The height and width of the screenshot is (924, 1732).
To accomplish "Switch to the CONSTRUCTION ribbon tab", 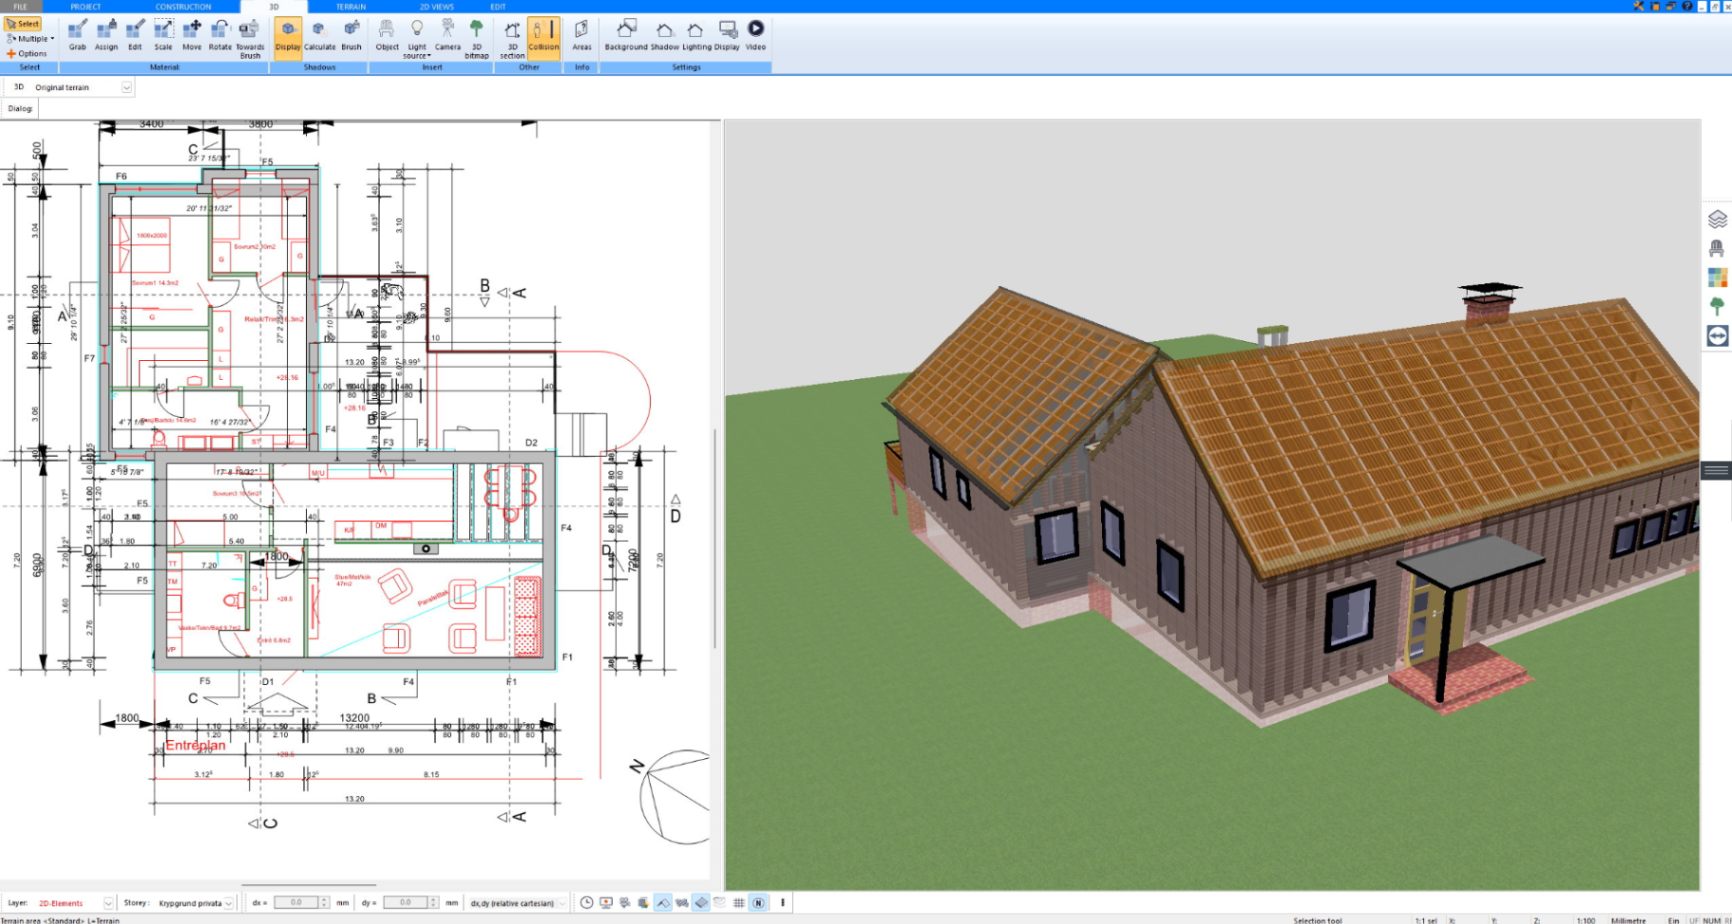I will point(183,6).
